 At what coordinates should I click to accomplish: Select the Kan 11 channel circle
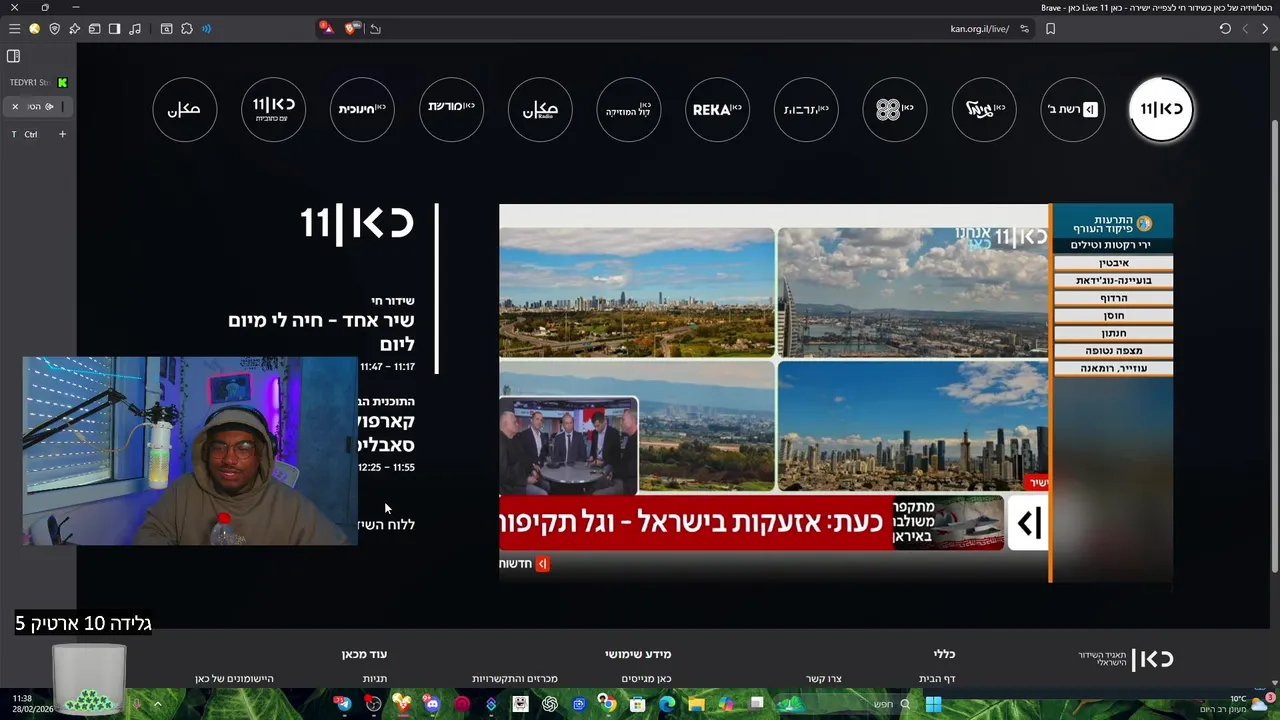[1161, 109]
